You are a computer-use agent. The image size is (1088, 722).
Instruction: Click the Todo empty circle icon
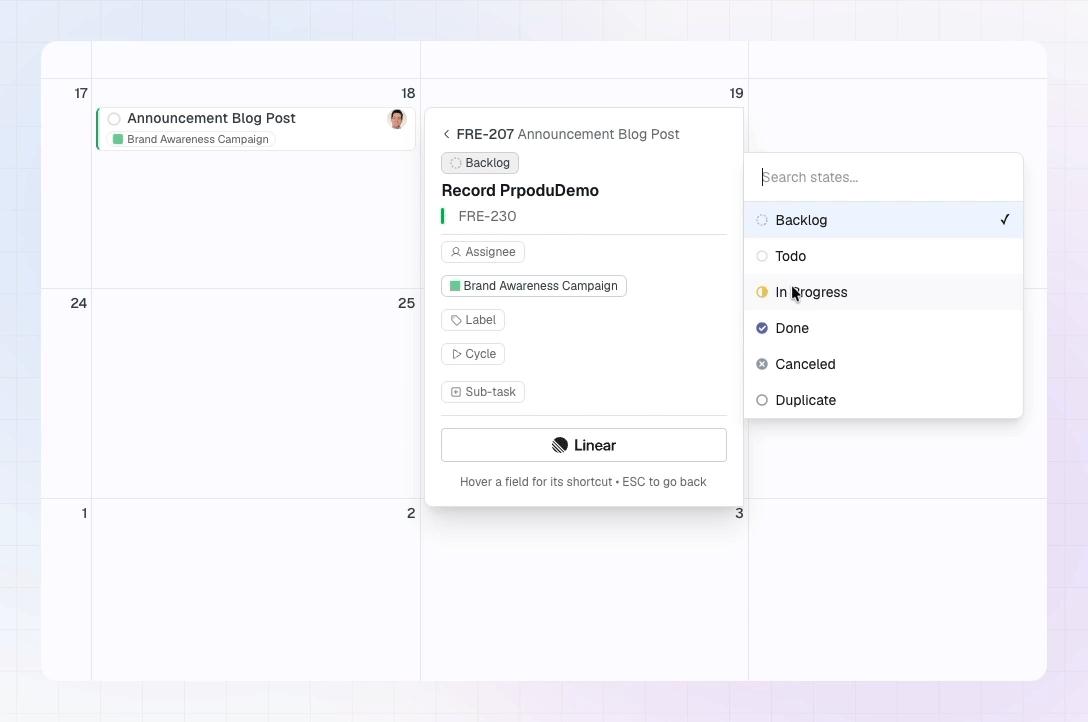(762, 256)
